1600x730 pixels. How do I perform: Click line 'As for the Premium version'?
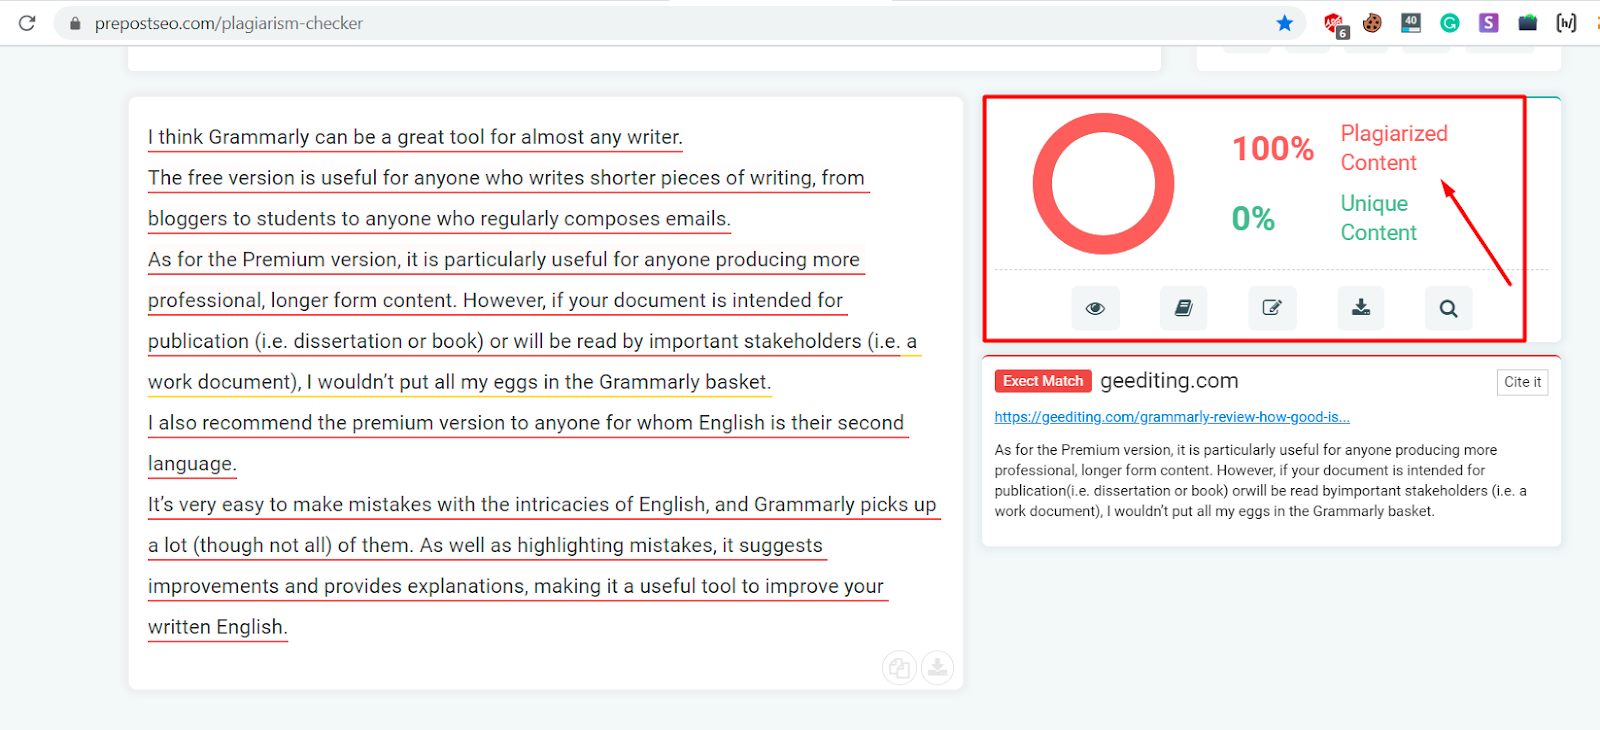click(x=504, y=260)
